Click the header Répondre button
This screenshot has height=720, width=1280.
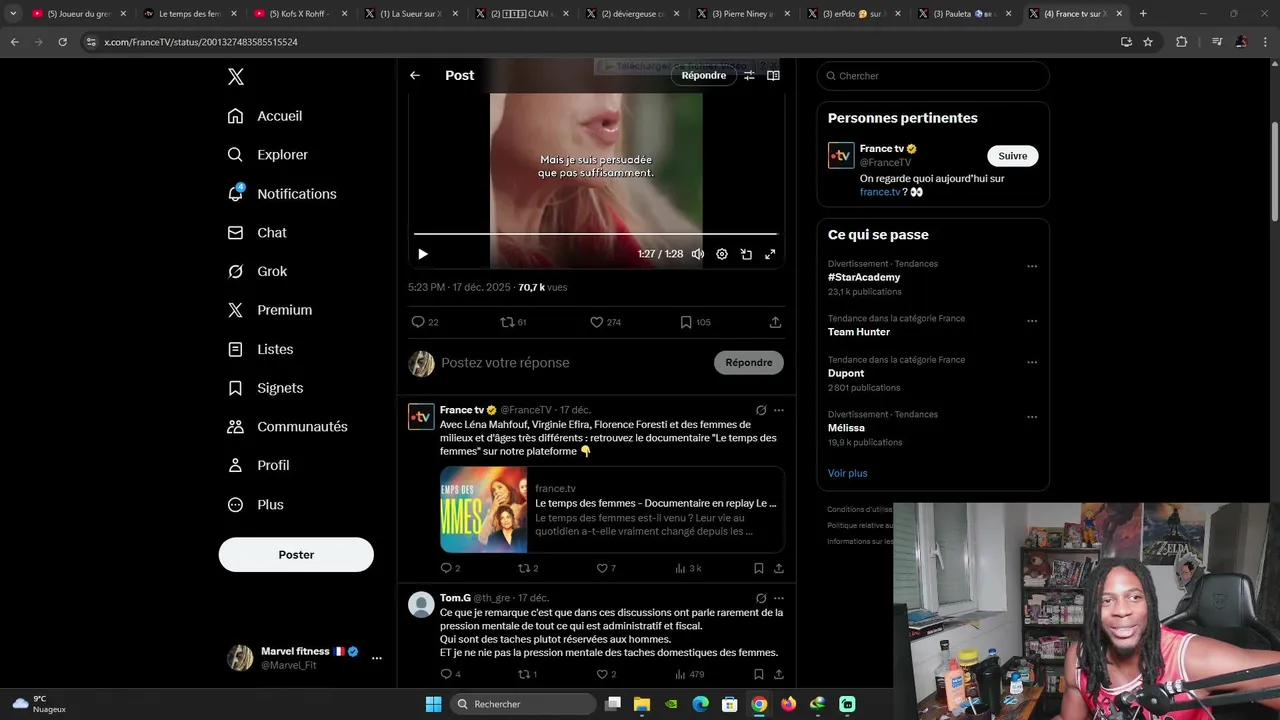point(704,75)
